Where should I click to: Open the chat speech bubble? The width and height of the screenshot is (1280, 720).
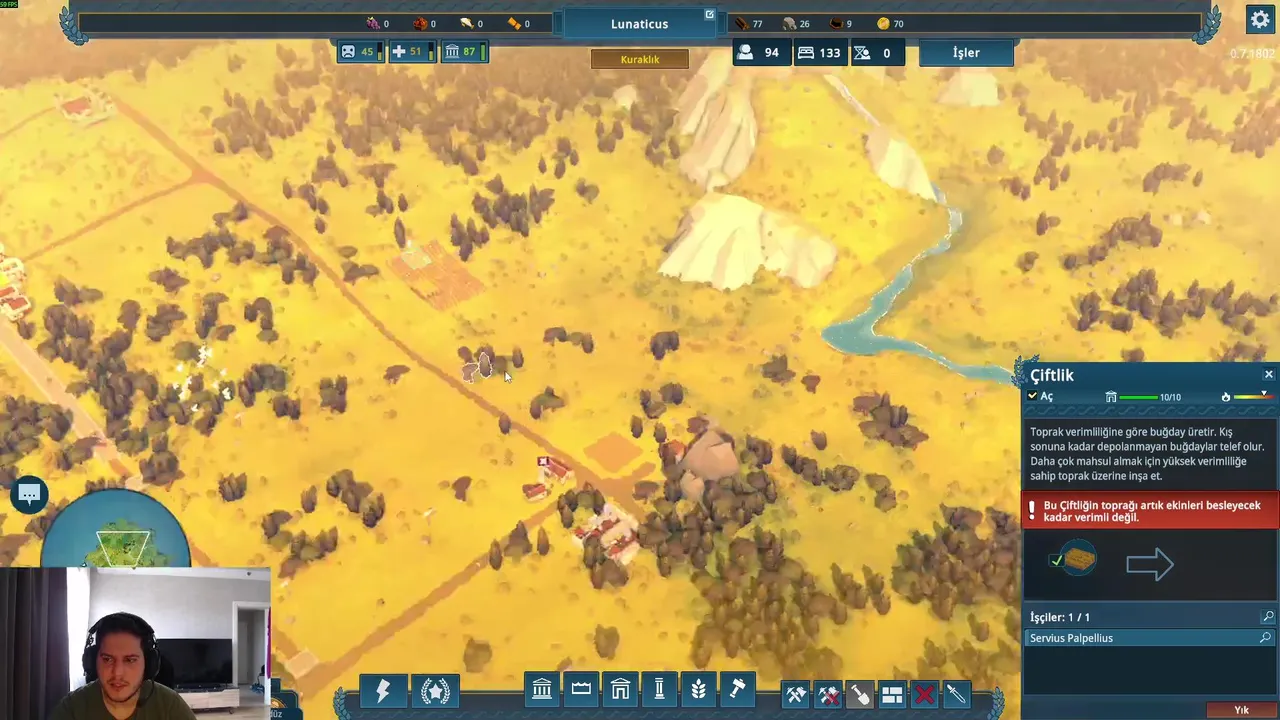coord(29,494)
